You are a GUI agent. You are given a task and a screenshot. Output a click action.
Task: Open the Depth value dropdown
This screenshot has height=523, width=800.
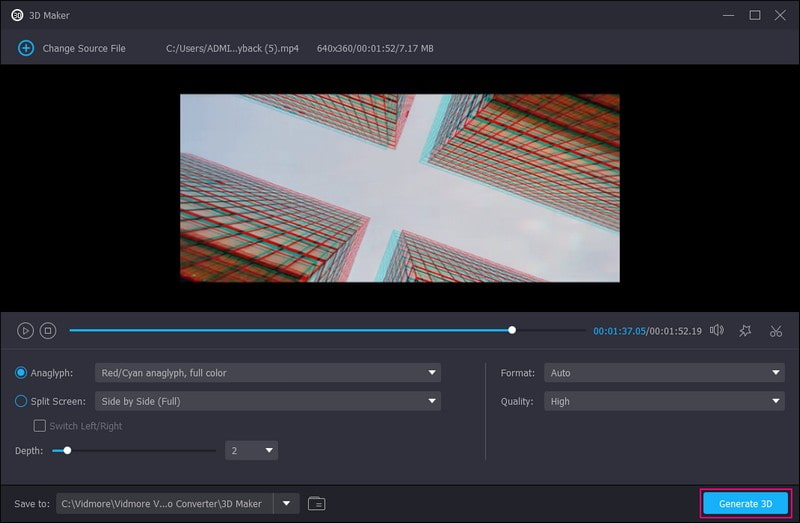click(251, 451)
